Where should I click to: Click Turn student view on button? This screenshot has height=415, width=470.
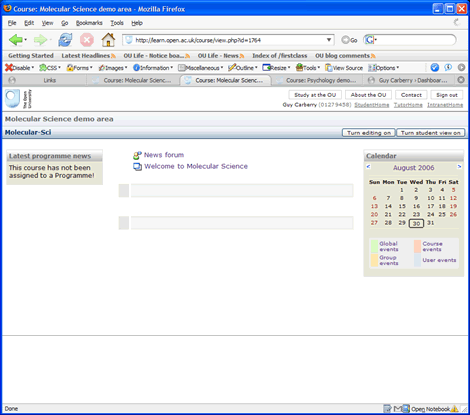(430, 133)
